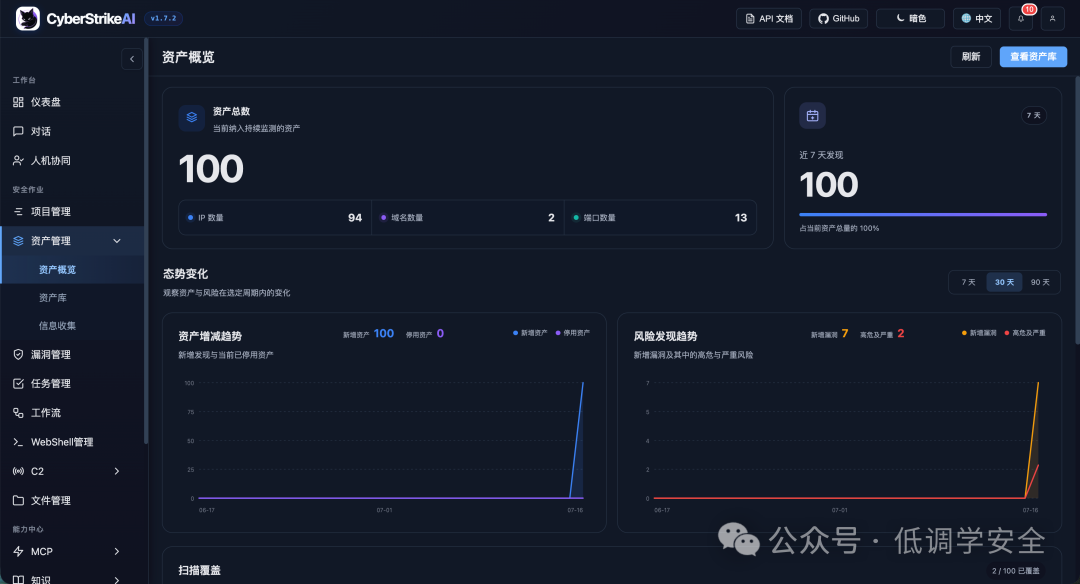Click the 7 天 badge in 近 7 天发现 card

(1033, 116)
